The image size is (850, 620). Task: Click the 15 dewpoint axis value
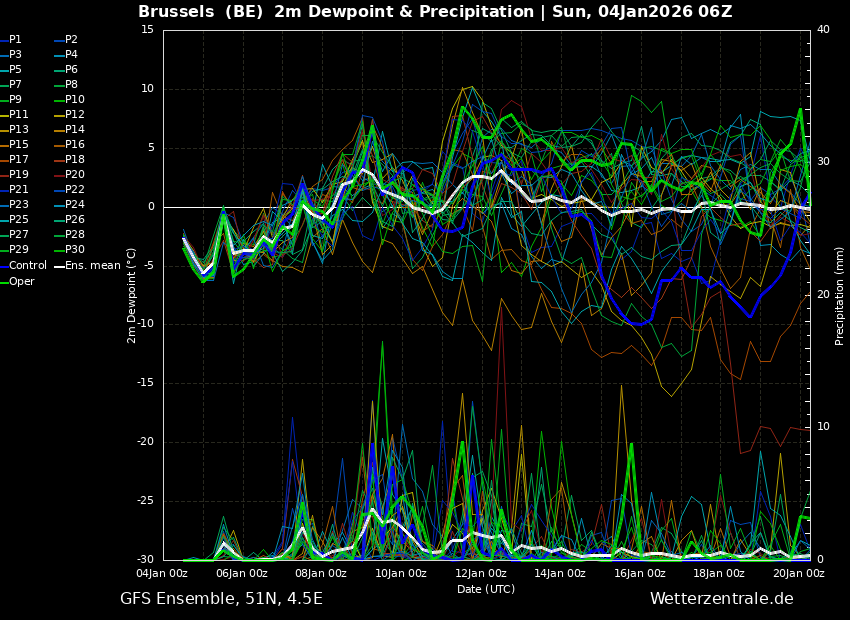pyautogui.click(x=147, y=30)
